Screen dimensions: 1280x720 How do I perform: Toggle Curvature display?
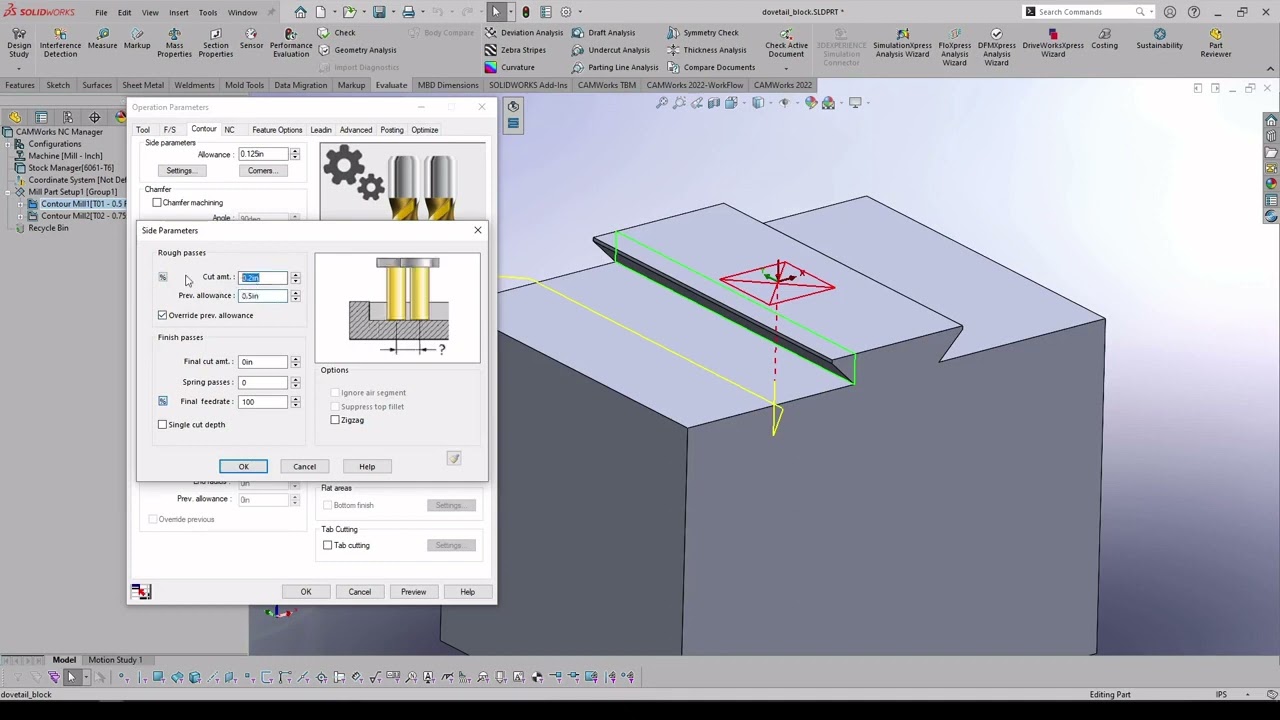[510, 67]
